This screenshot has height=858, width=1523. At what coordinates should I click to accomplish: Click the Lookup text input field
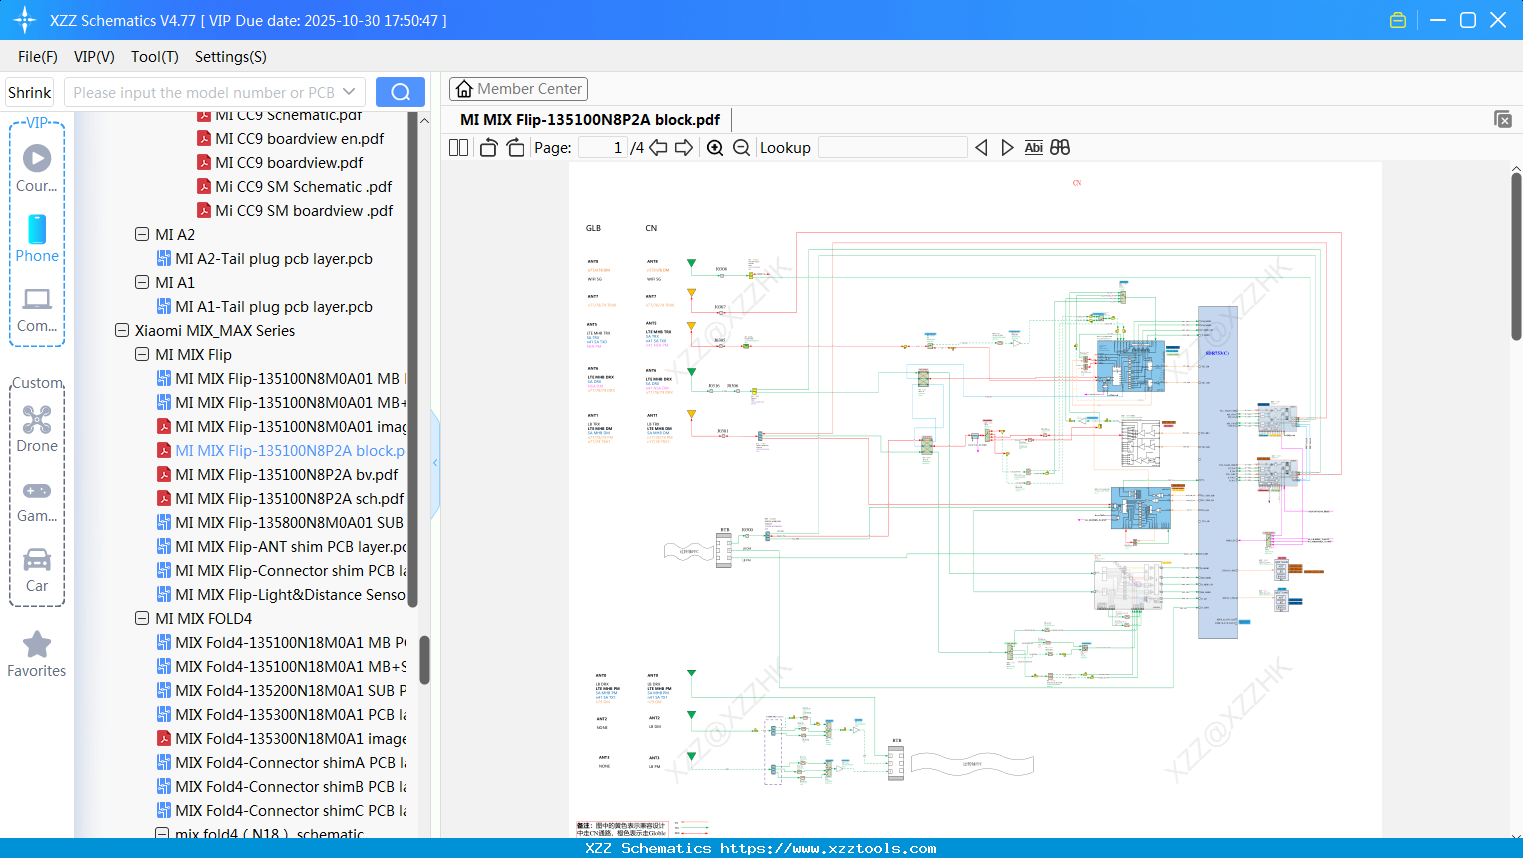pyautogui.click(x=892, y=148)
